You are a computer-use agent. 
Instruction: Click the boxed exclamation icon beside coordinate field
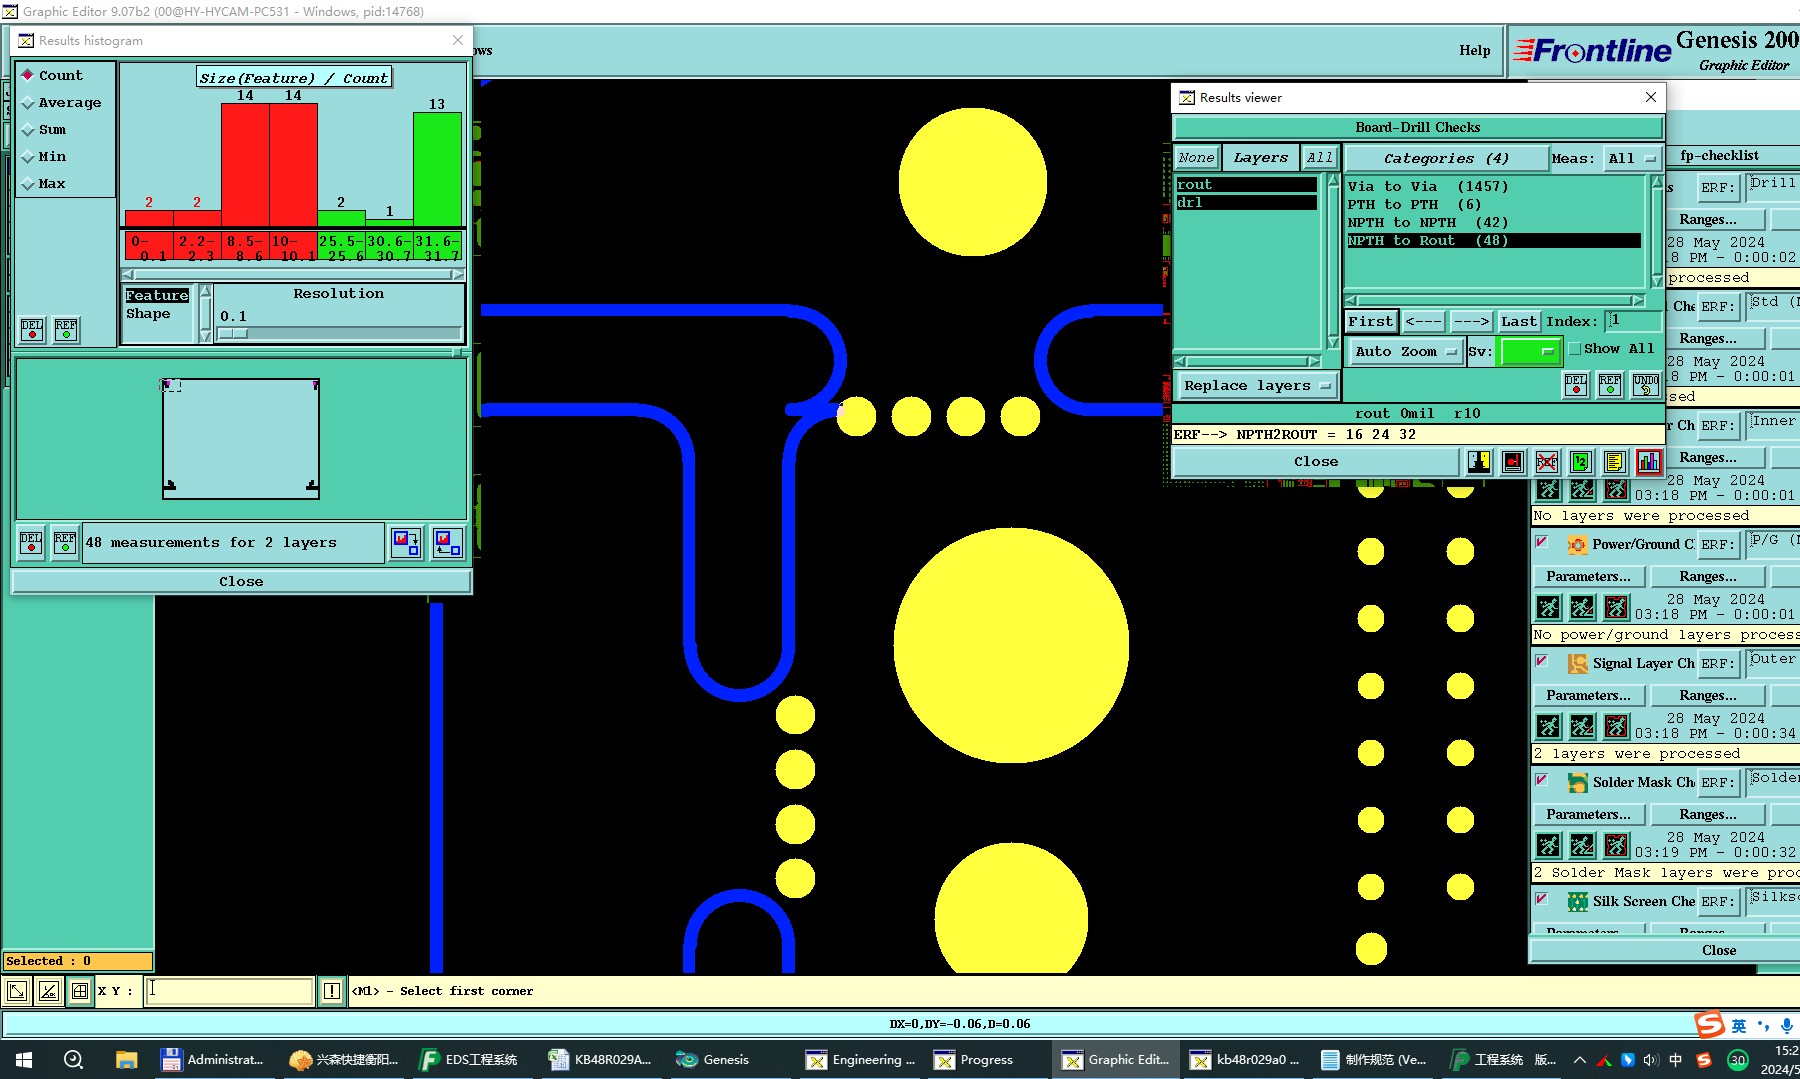point(332,991)
